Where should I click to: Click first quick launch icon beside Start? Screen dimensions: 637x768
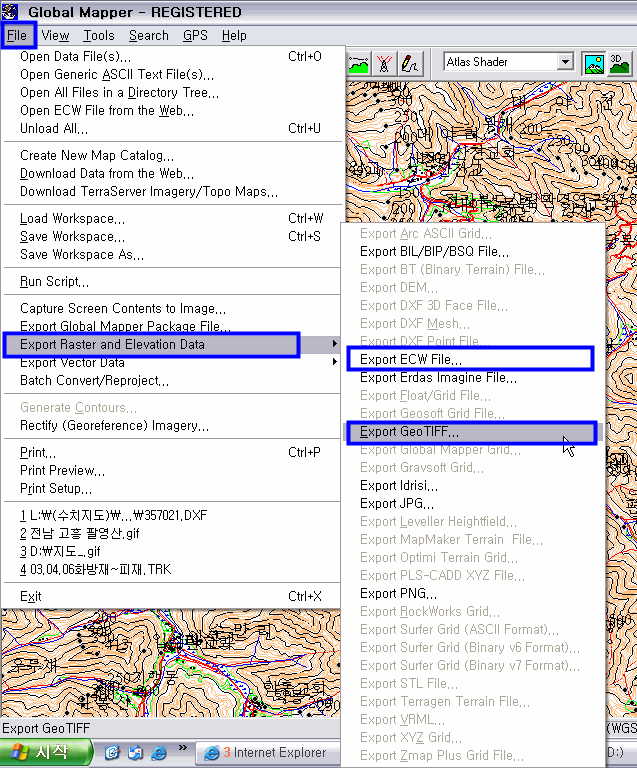(112, 752)
